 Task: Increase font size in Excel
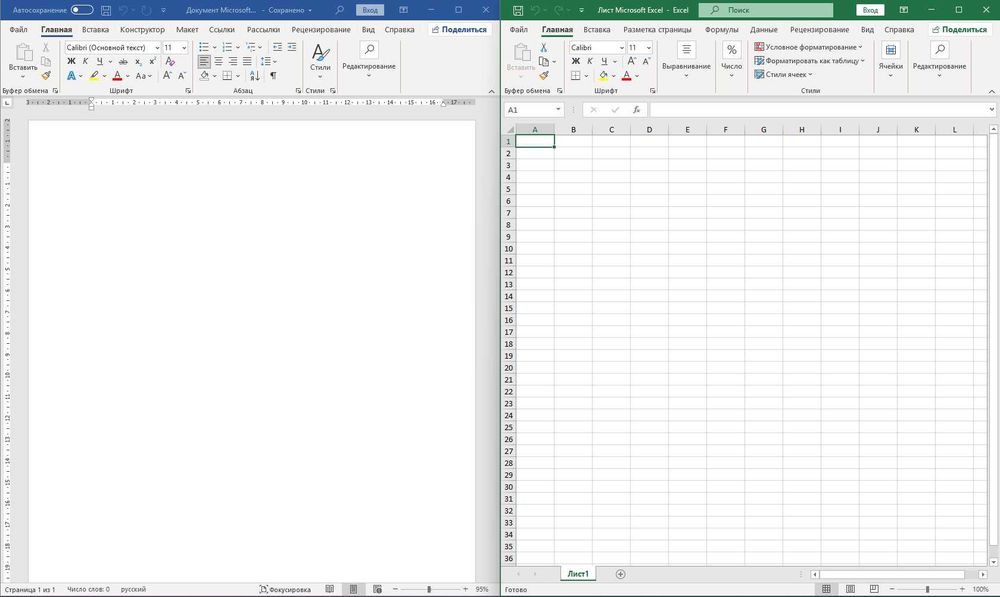click(x=631, y=61)
